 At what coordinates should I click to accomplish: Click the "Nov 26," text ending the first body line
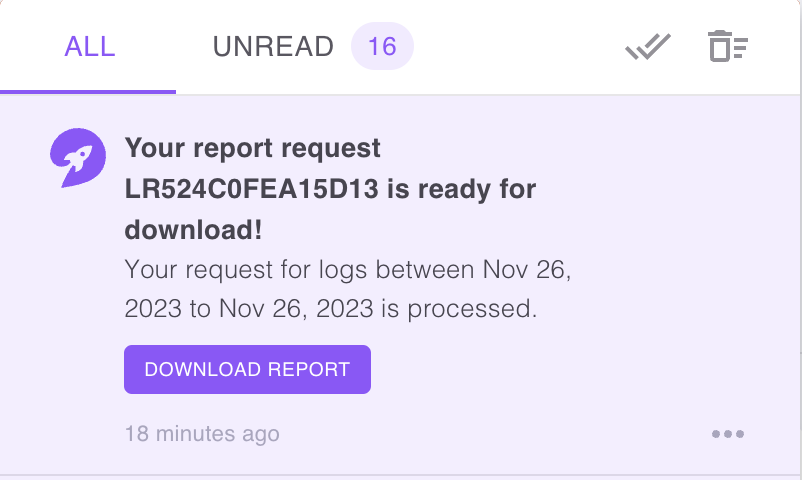tap(526, 270)
